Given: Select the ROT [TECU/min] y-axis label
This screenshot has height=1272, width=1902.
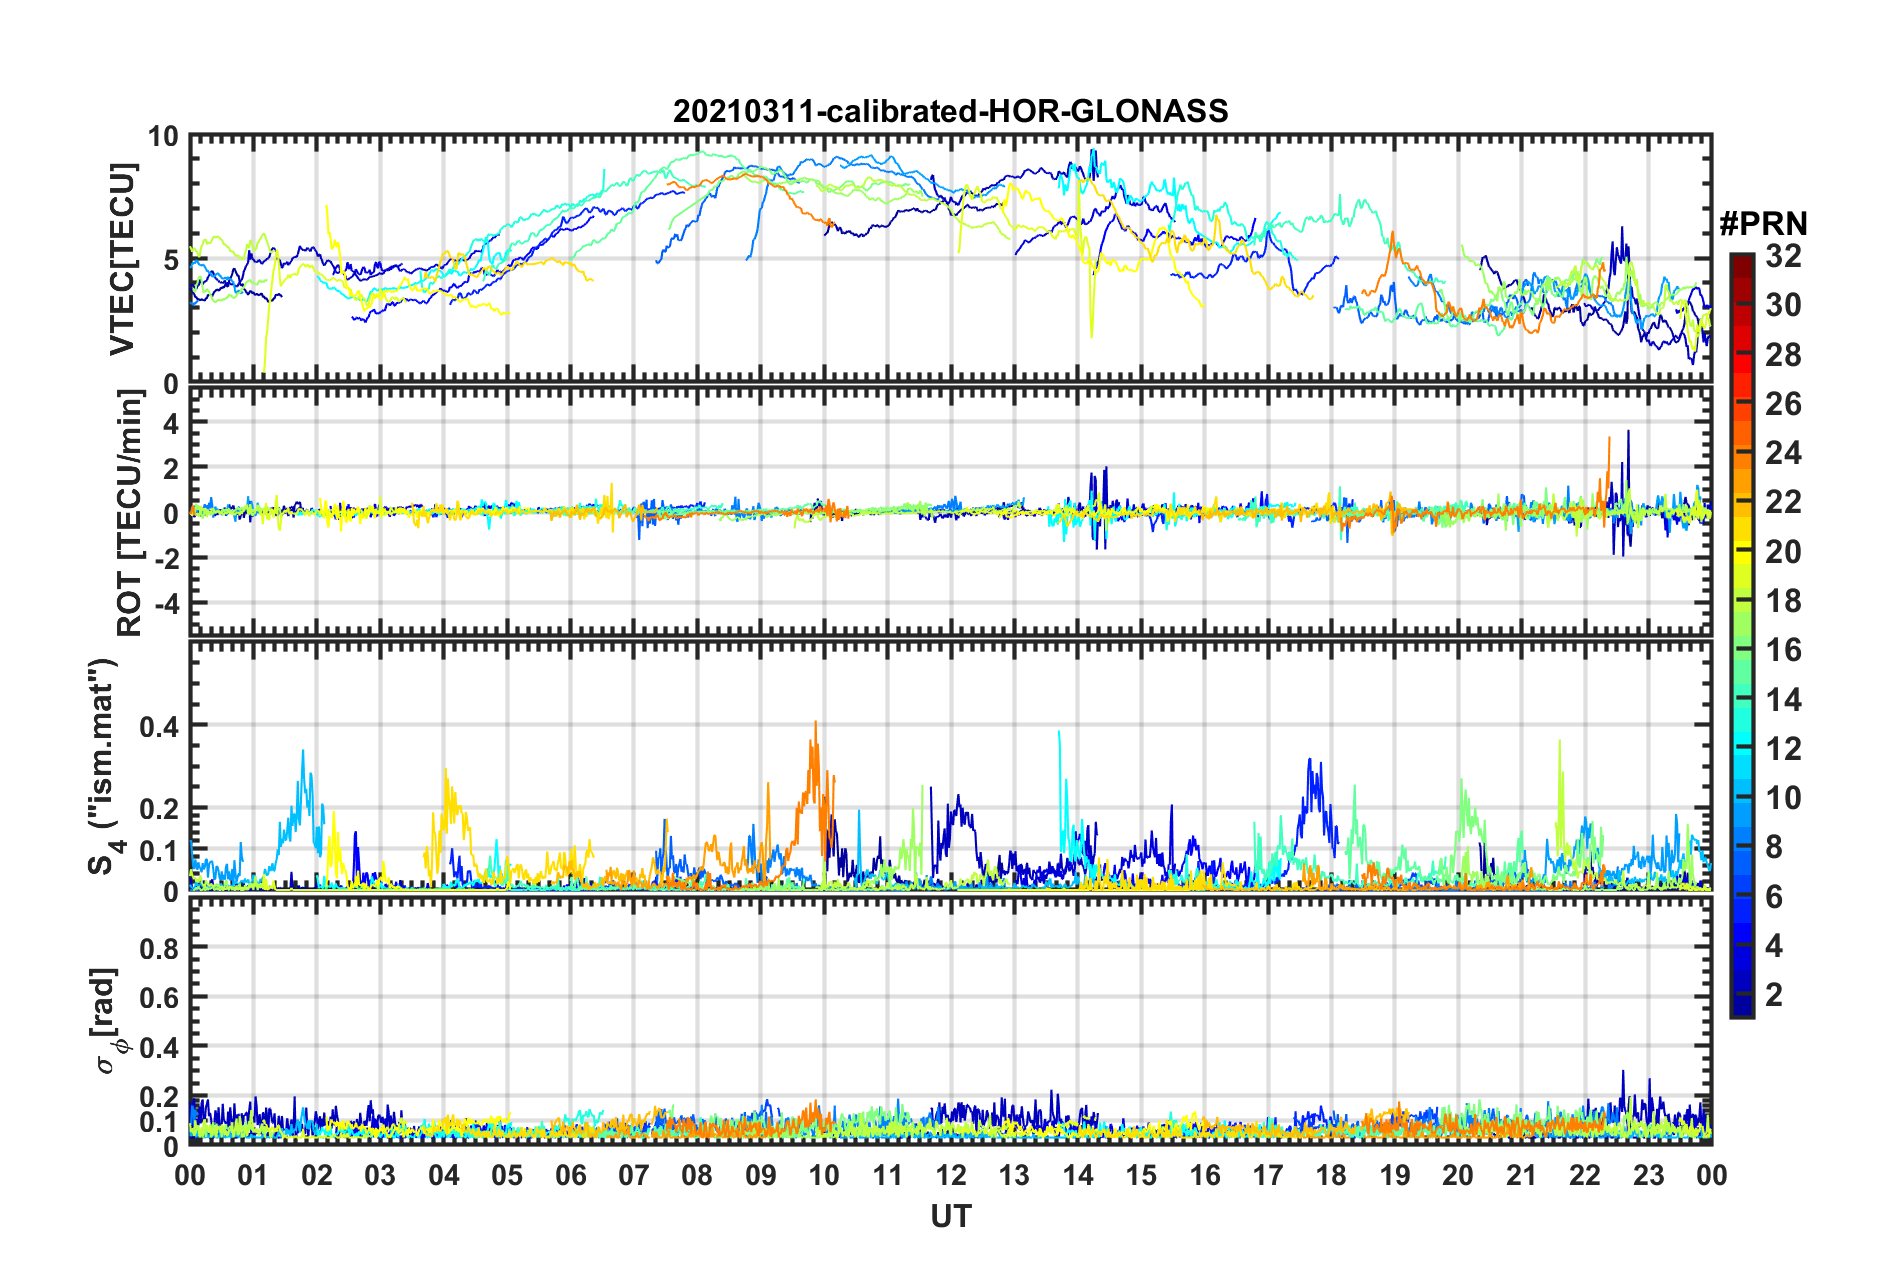Looking at the screenshot, I should point(130,513).
